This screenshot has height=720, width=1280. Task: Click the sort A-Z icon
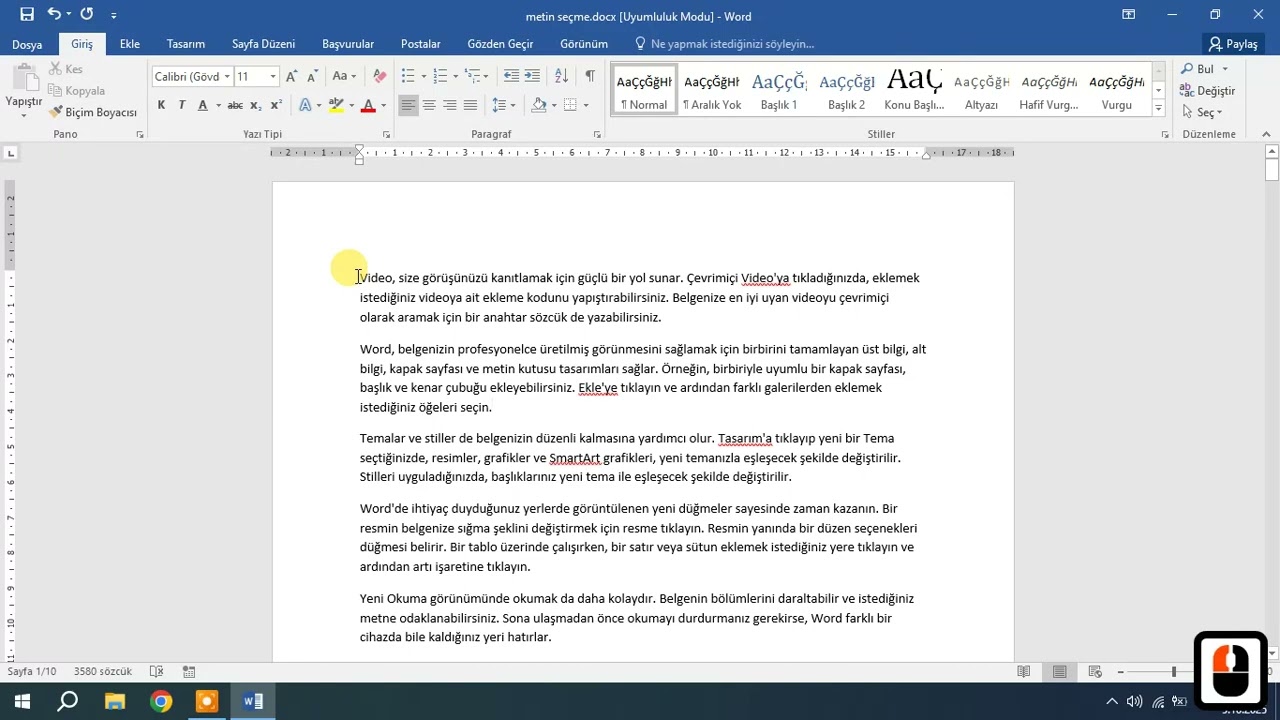click(561, 76)
